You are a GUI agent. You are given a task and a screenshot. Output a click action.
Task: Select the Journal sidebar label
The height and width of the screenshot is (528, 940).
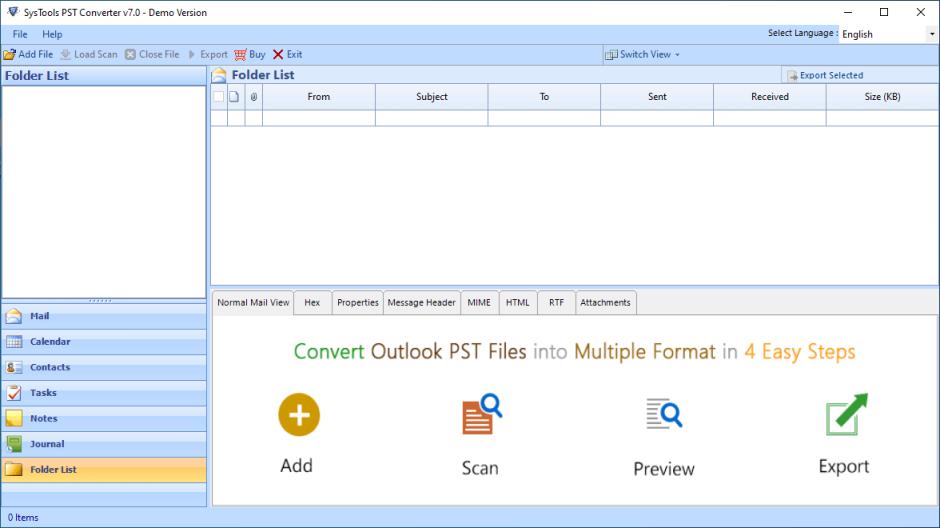[47, 444]
